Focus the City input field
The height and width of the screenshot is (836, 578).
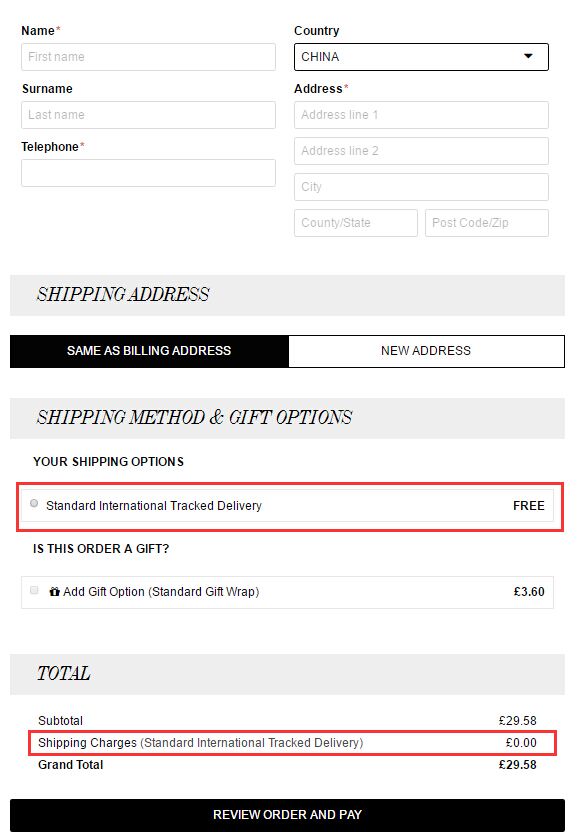click(x=421, y=187)
